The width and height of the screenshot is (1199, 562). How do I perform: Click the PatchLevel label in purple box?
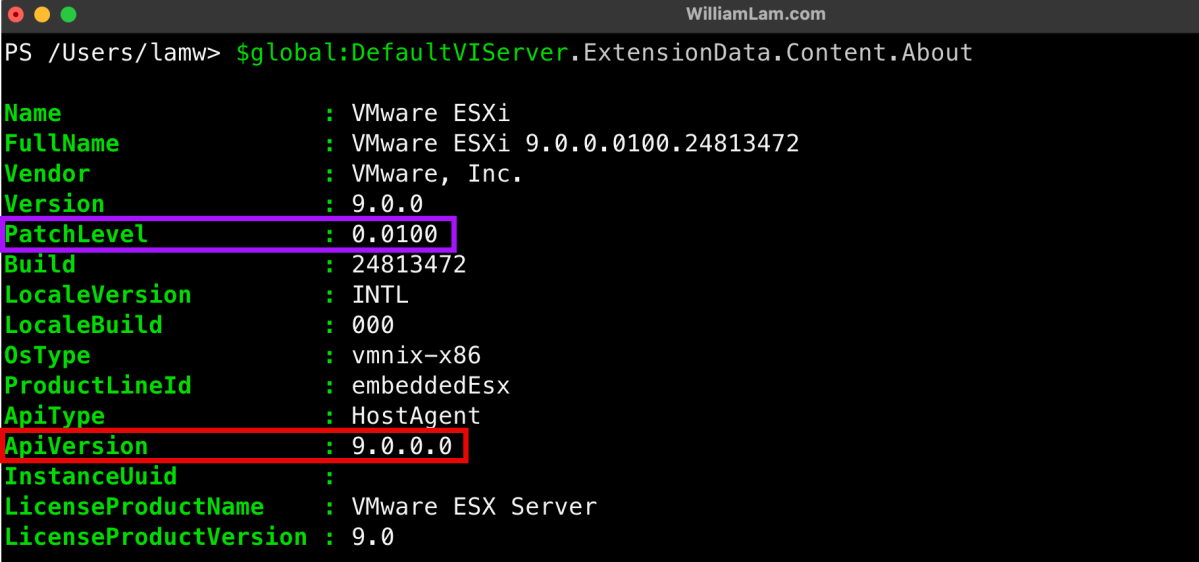[76, 235]
